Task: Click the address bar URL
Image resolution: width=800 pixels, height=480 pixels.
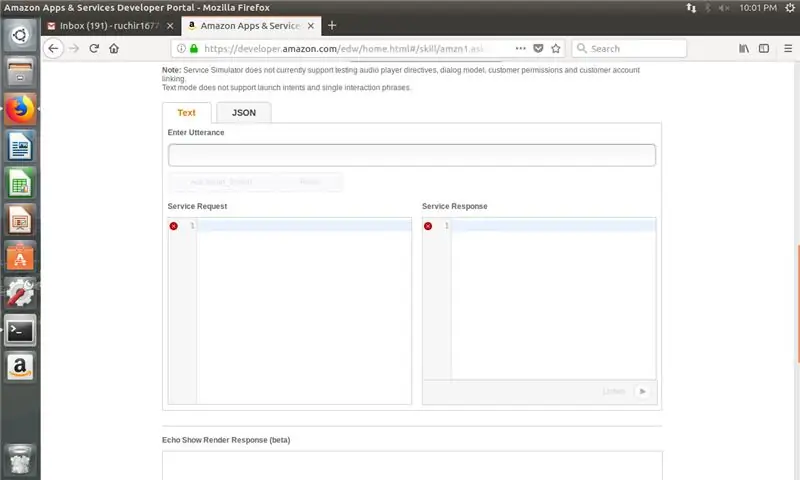Action: tap(344, 48)
